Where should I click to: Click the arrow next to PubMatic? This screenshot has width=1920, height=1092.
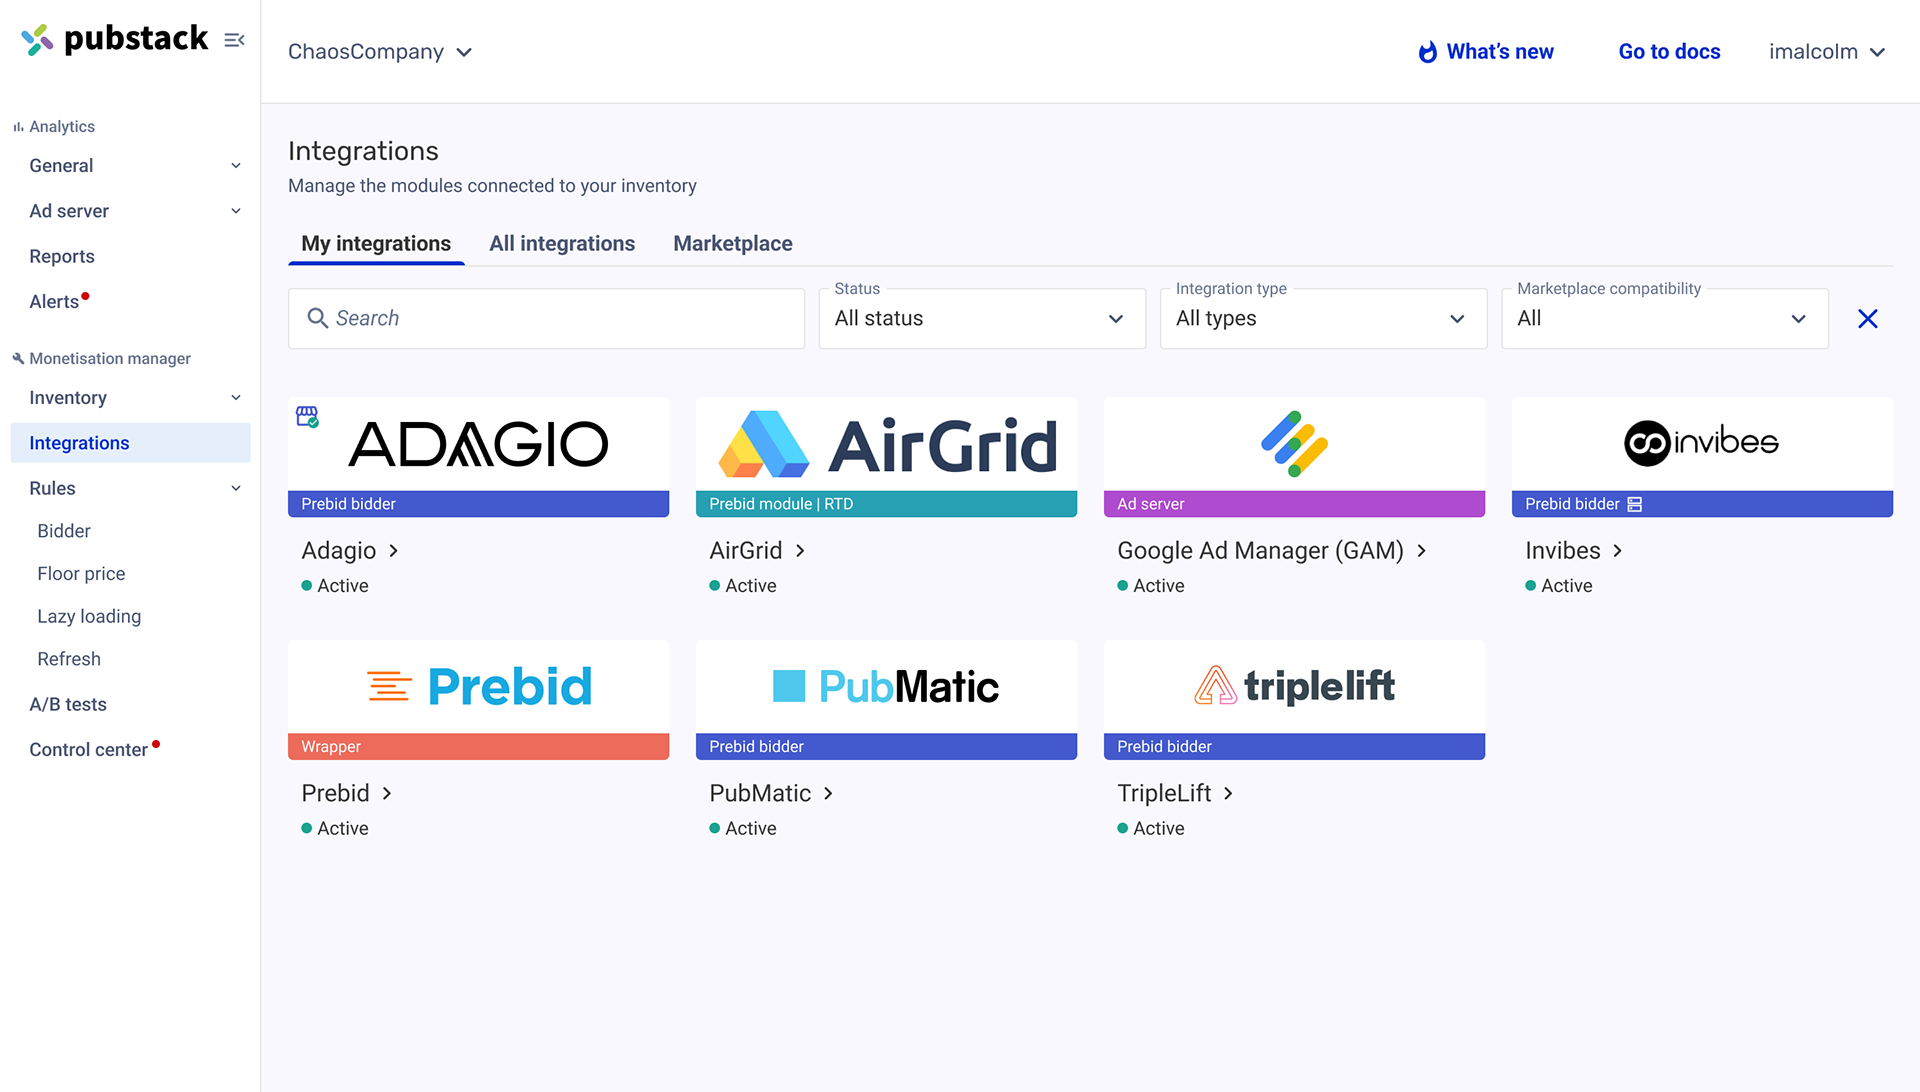pyautogui.click(x=828, y=794)
